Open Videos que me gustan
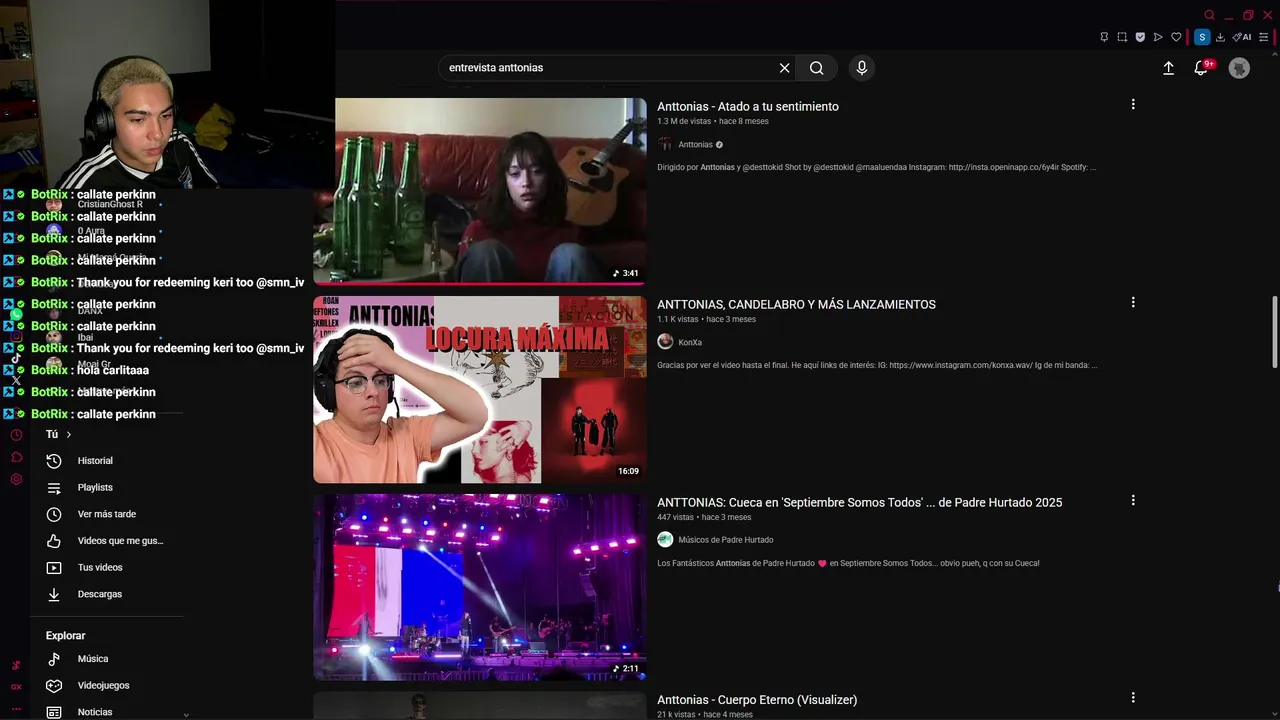This screenshot has width=1280, height=720. click(120, 541)
